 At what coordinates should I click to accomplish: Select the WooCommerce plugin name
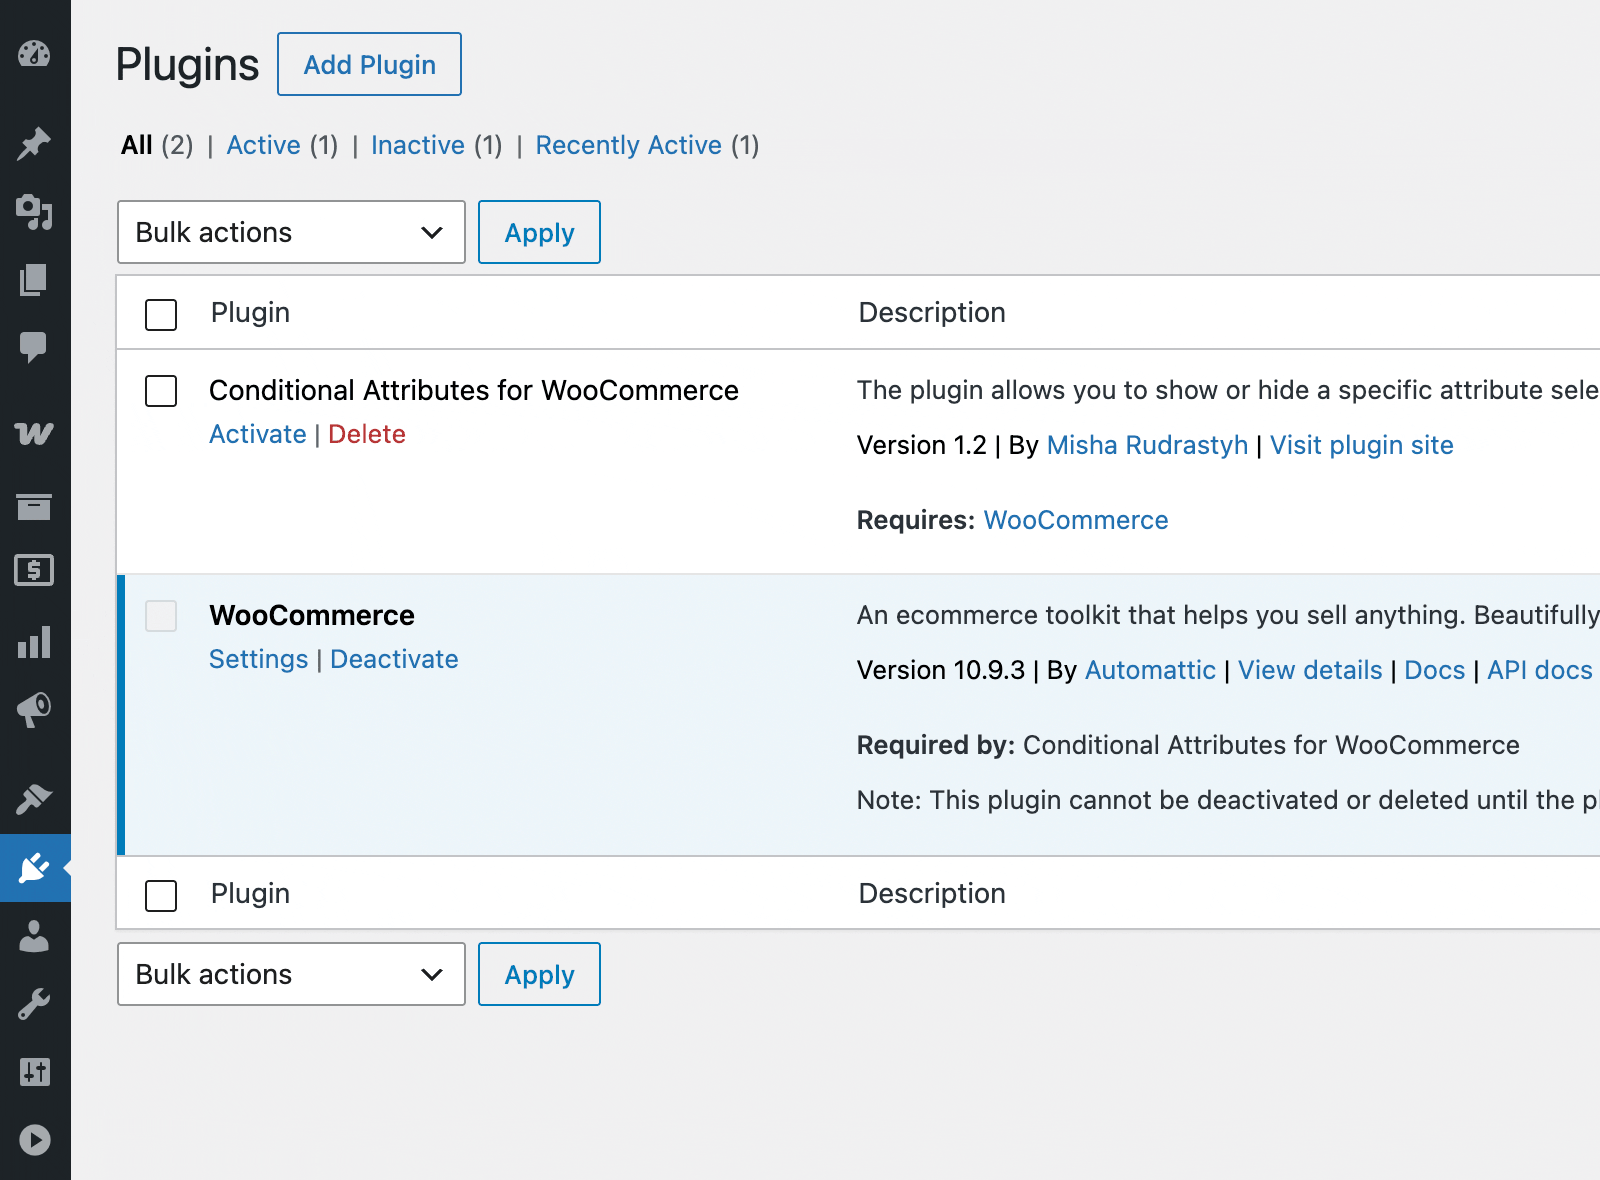coord(312,615)
